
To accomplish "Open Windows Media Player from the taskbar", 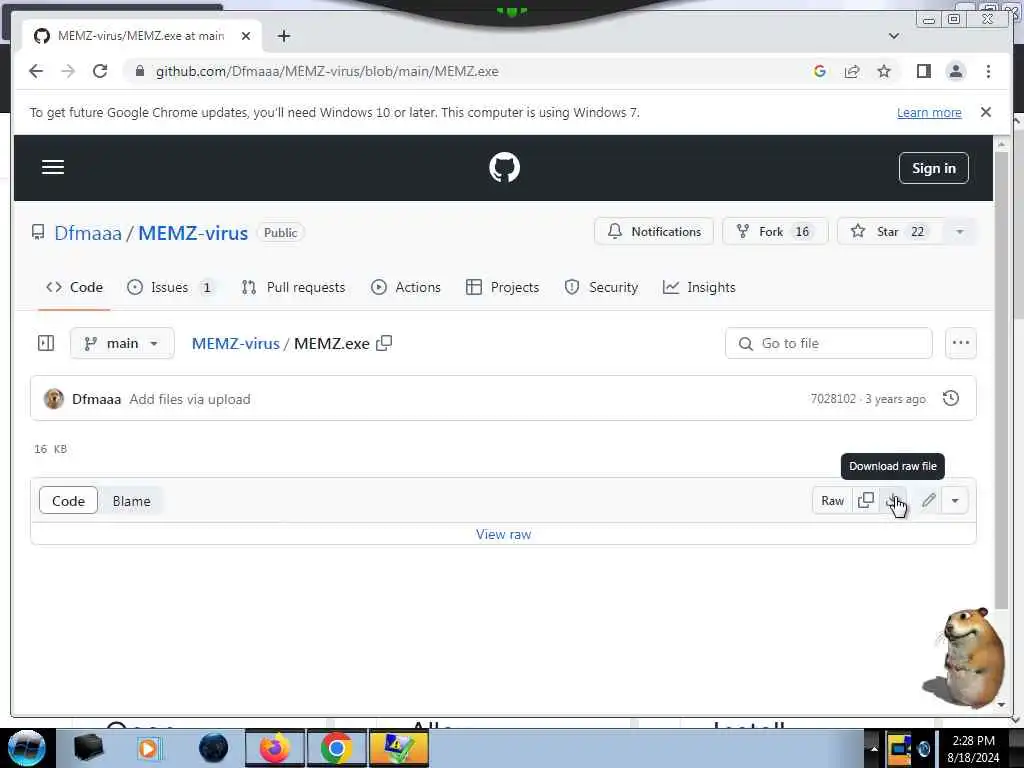I will 148,748.
